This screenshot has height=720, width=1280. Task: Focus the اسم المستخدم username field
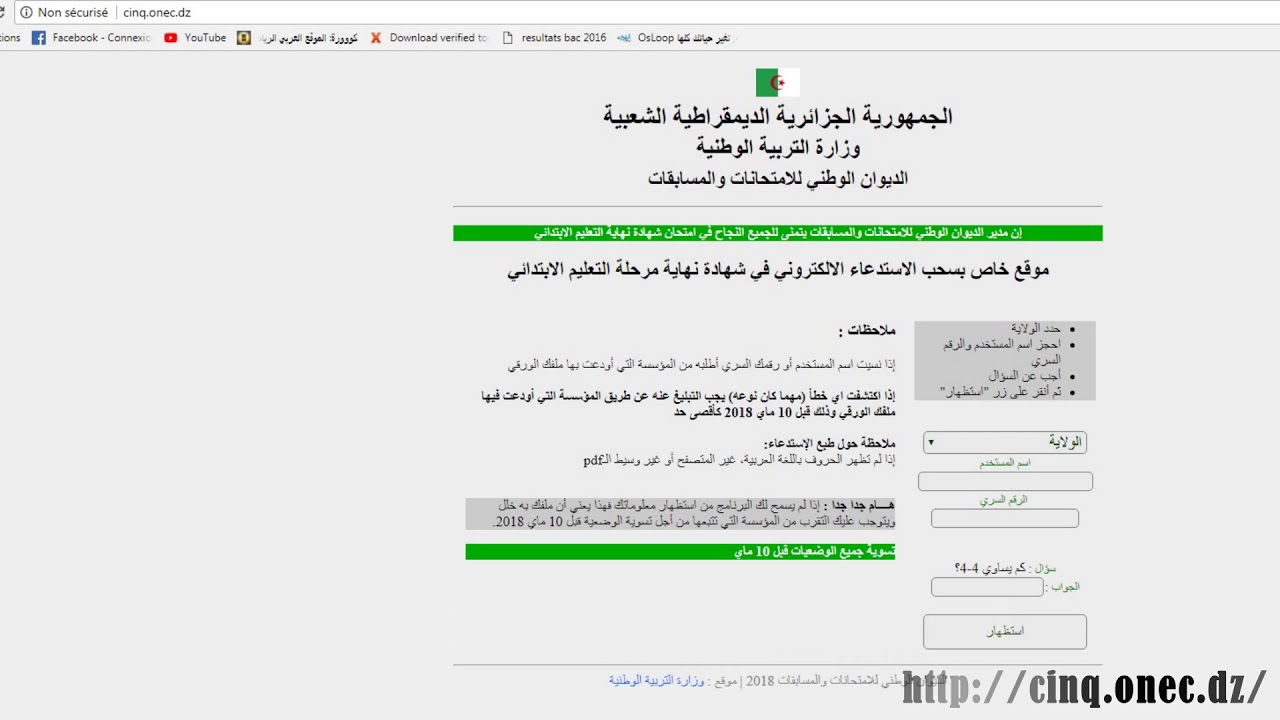pyautogui.click(x=1005, y=482)
